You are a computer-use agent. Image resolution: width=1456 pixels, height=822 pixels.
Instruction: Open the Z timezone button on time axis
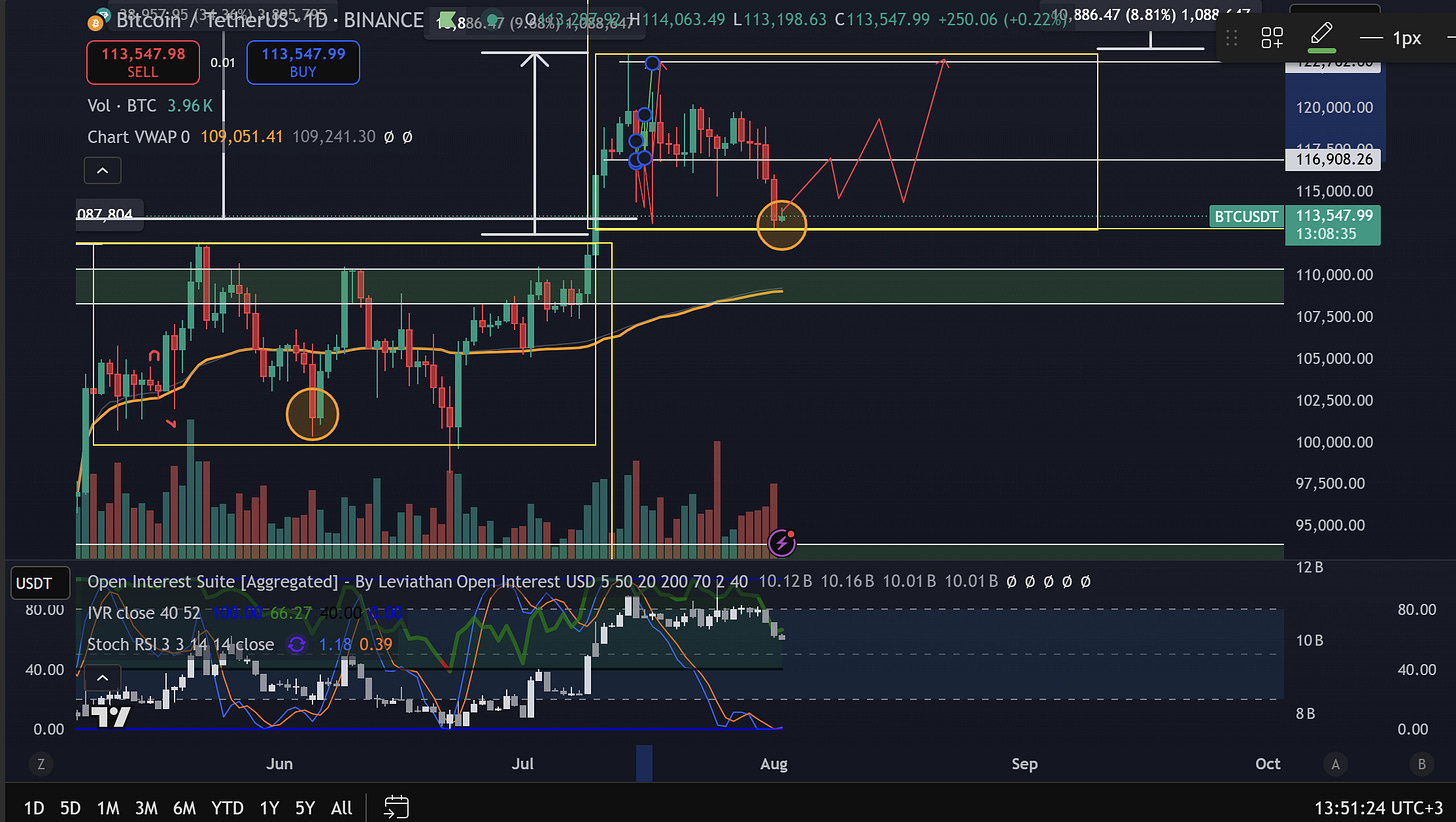pyautogui.click(x=41, y=764)
